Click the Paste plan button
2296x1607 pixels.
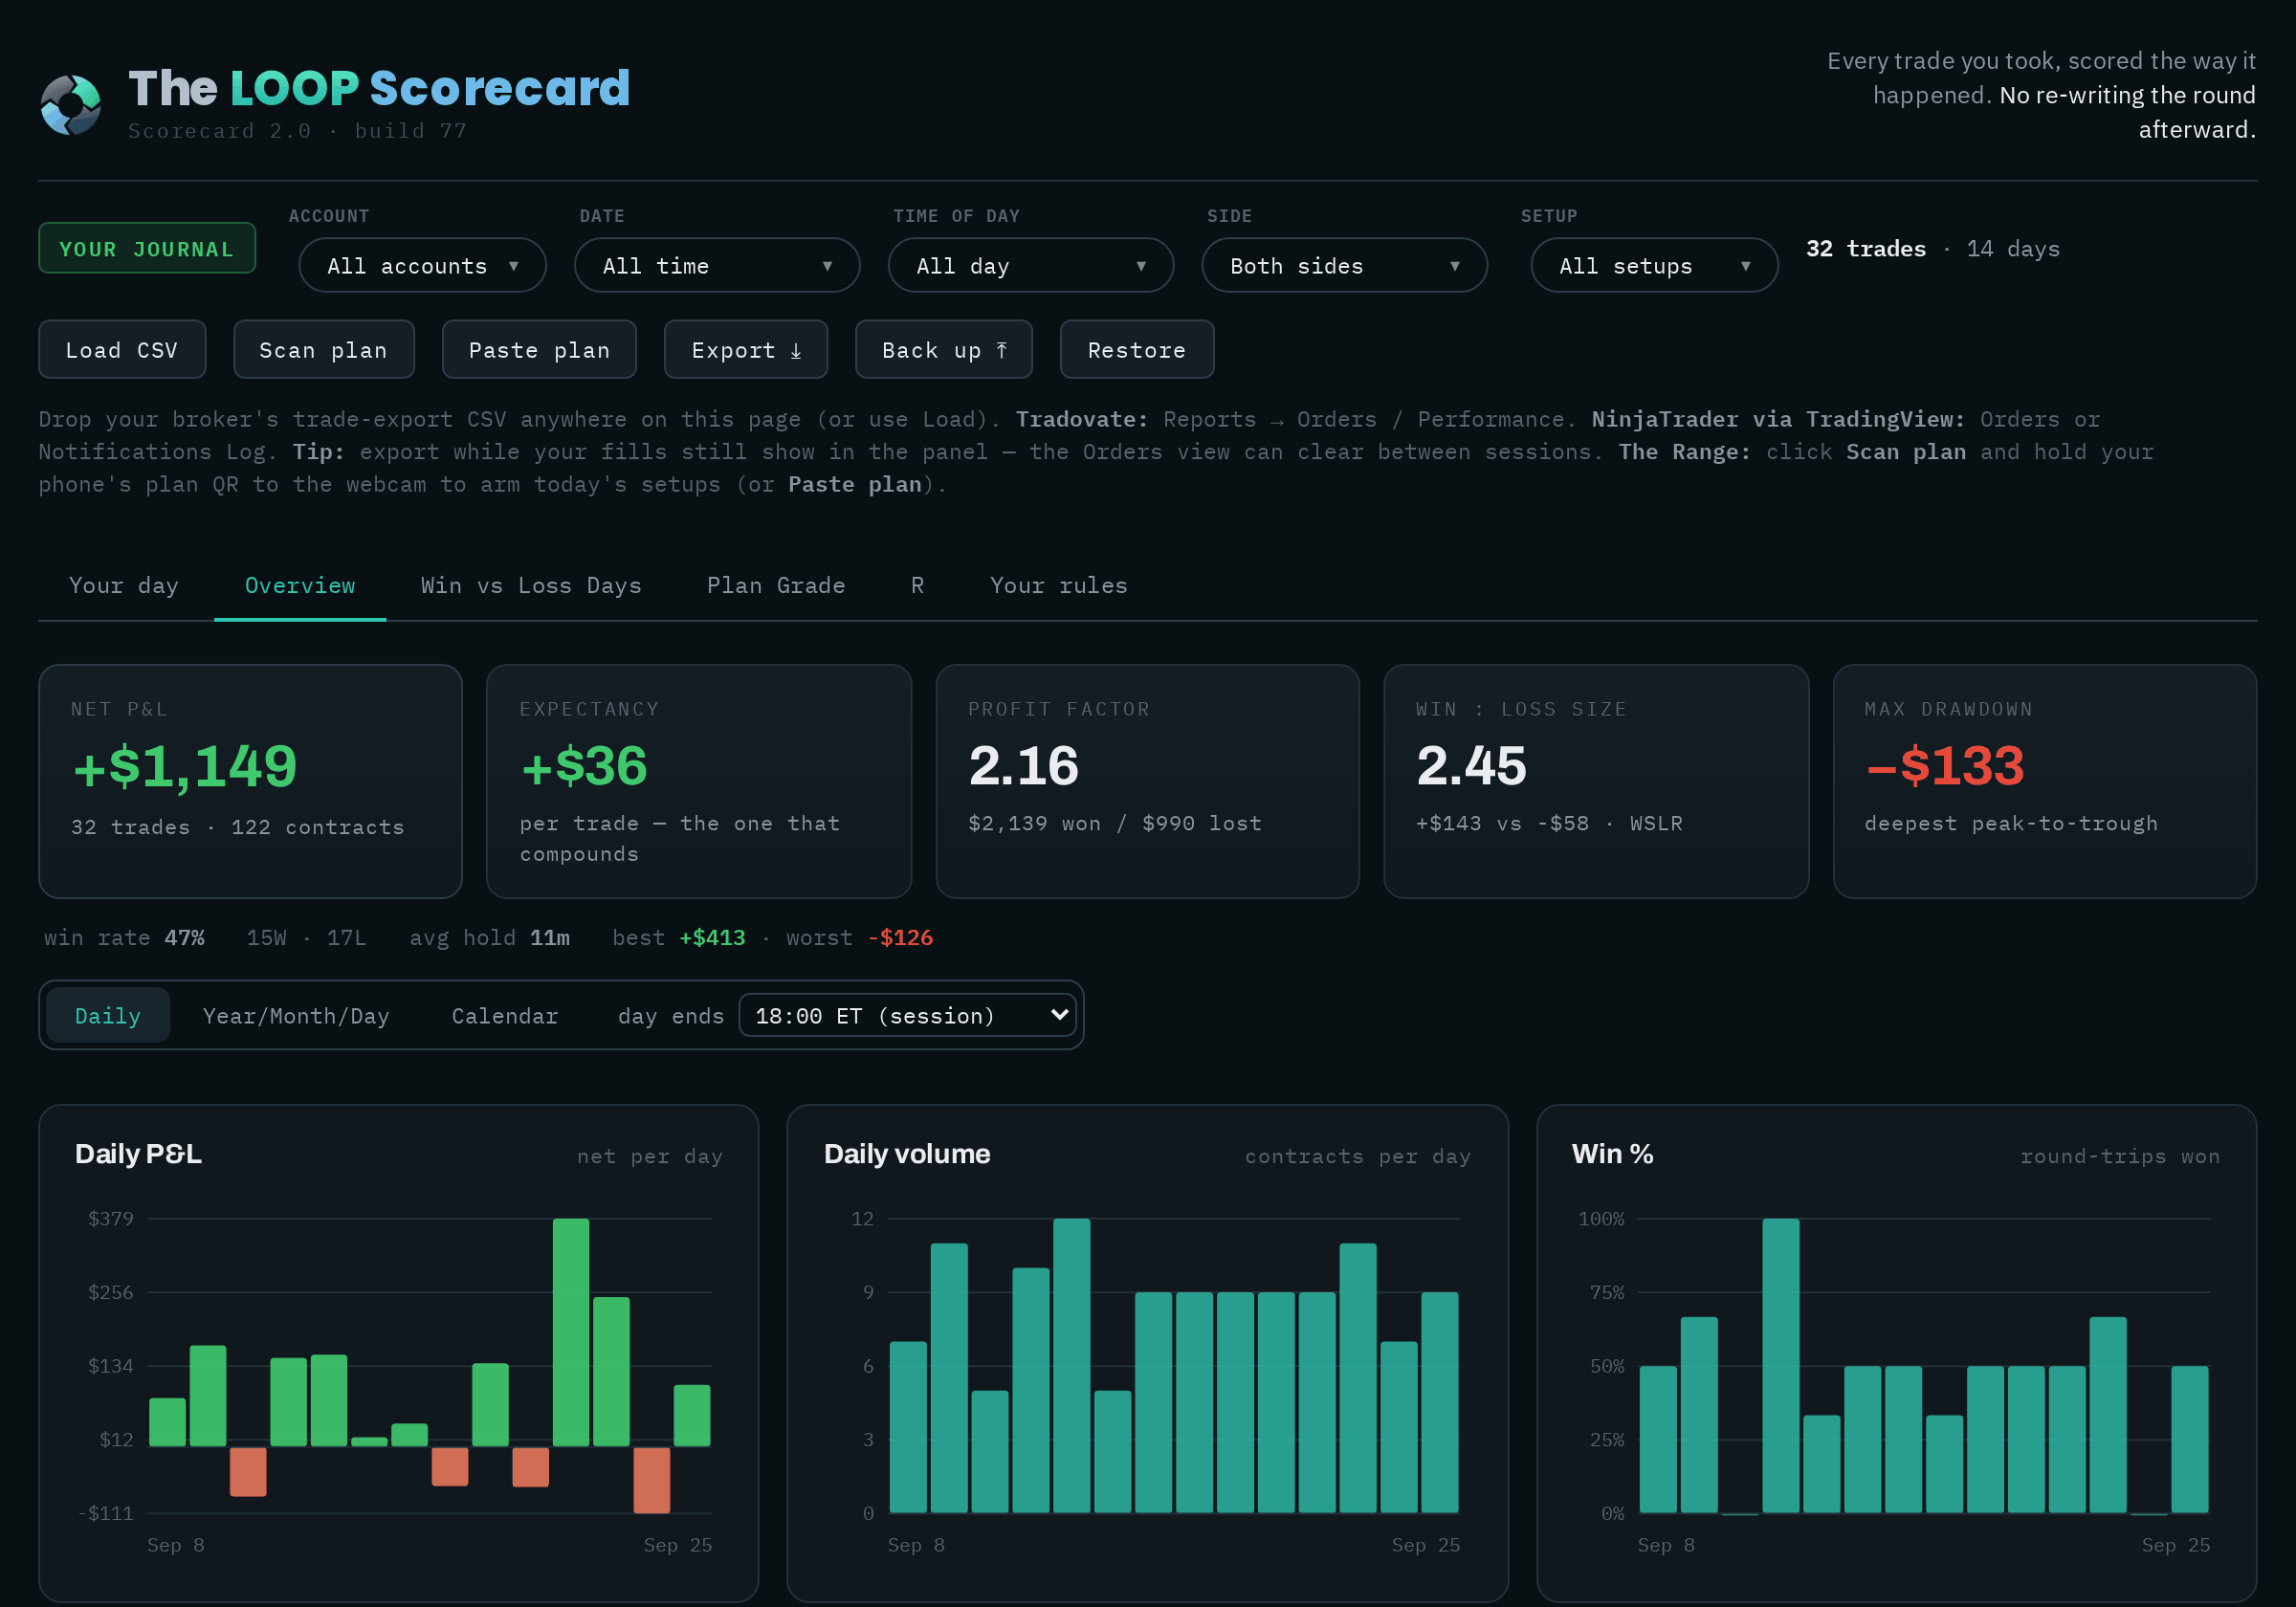pos(539,349)
